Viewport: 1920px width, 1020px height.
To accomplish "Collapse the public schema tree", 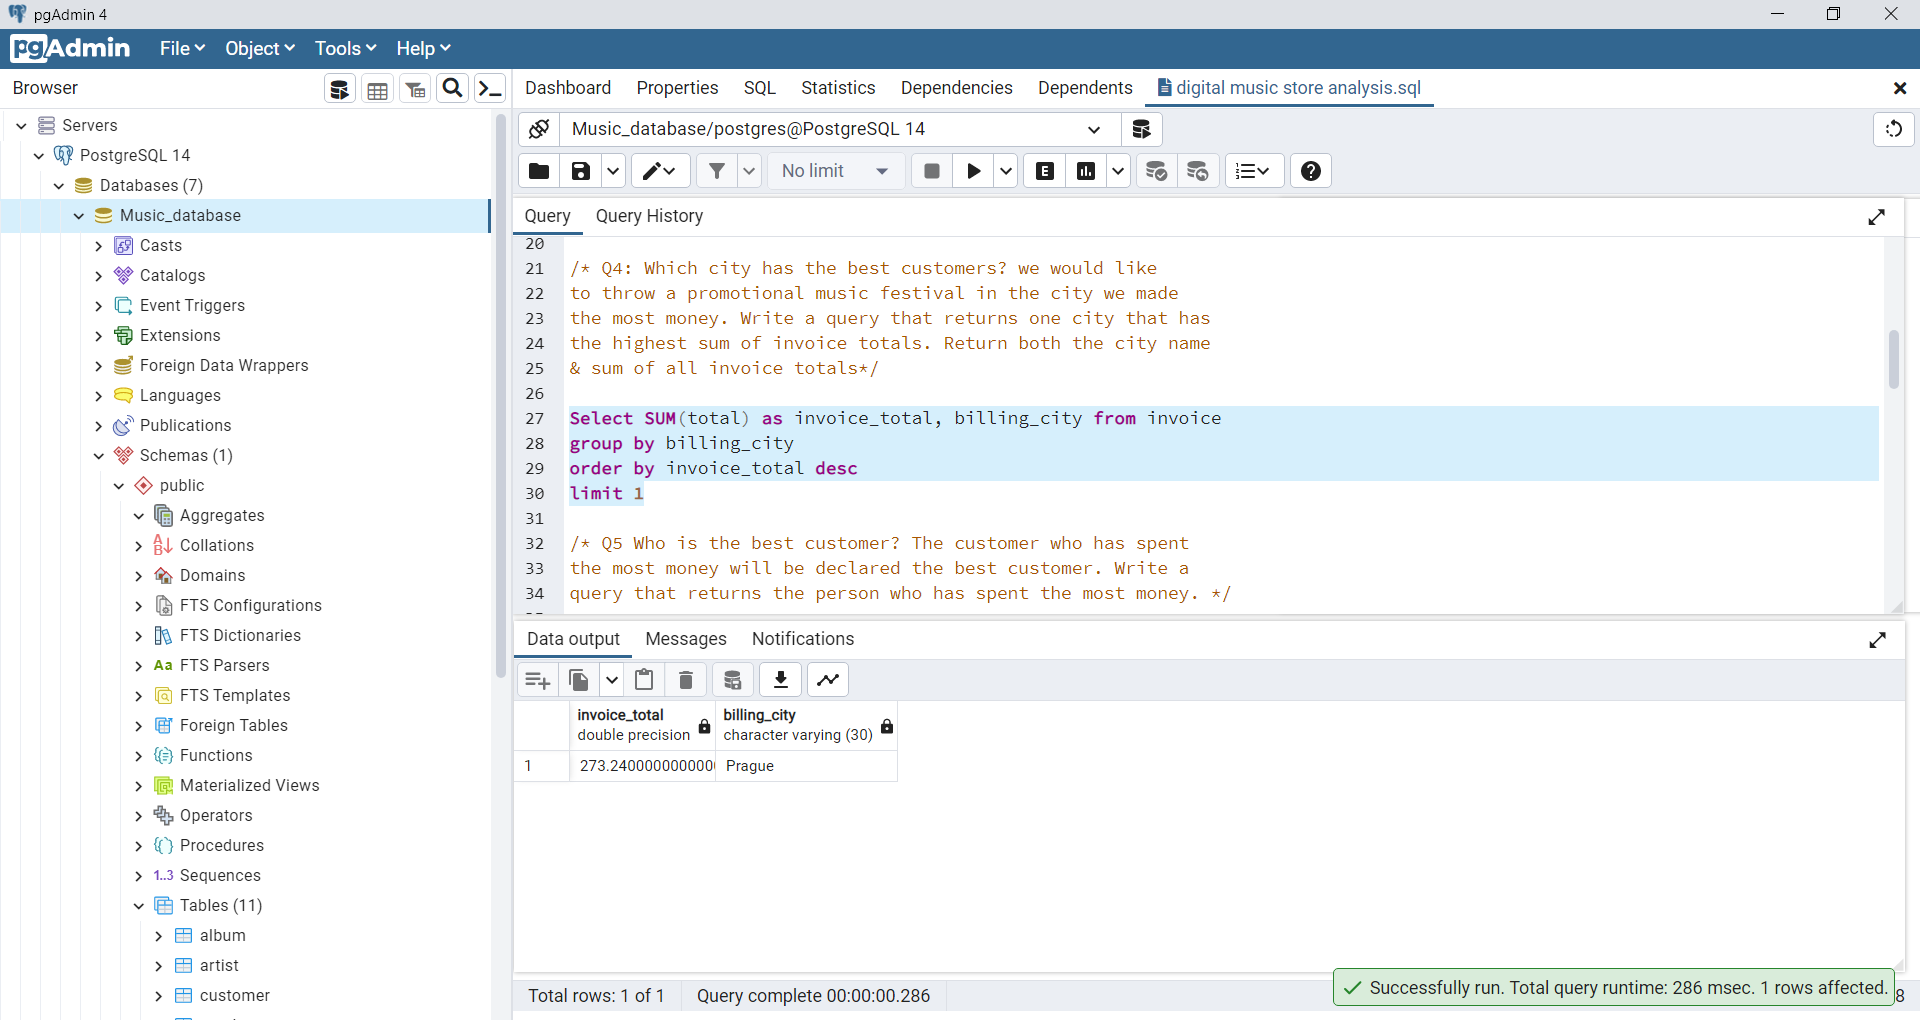I will coord(118,485).
